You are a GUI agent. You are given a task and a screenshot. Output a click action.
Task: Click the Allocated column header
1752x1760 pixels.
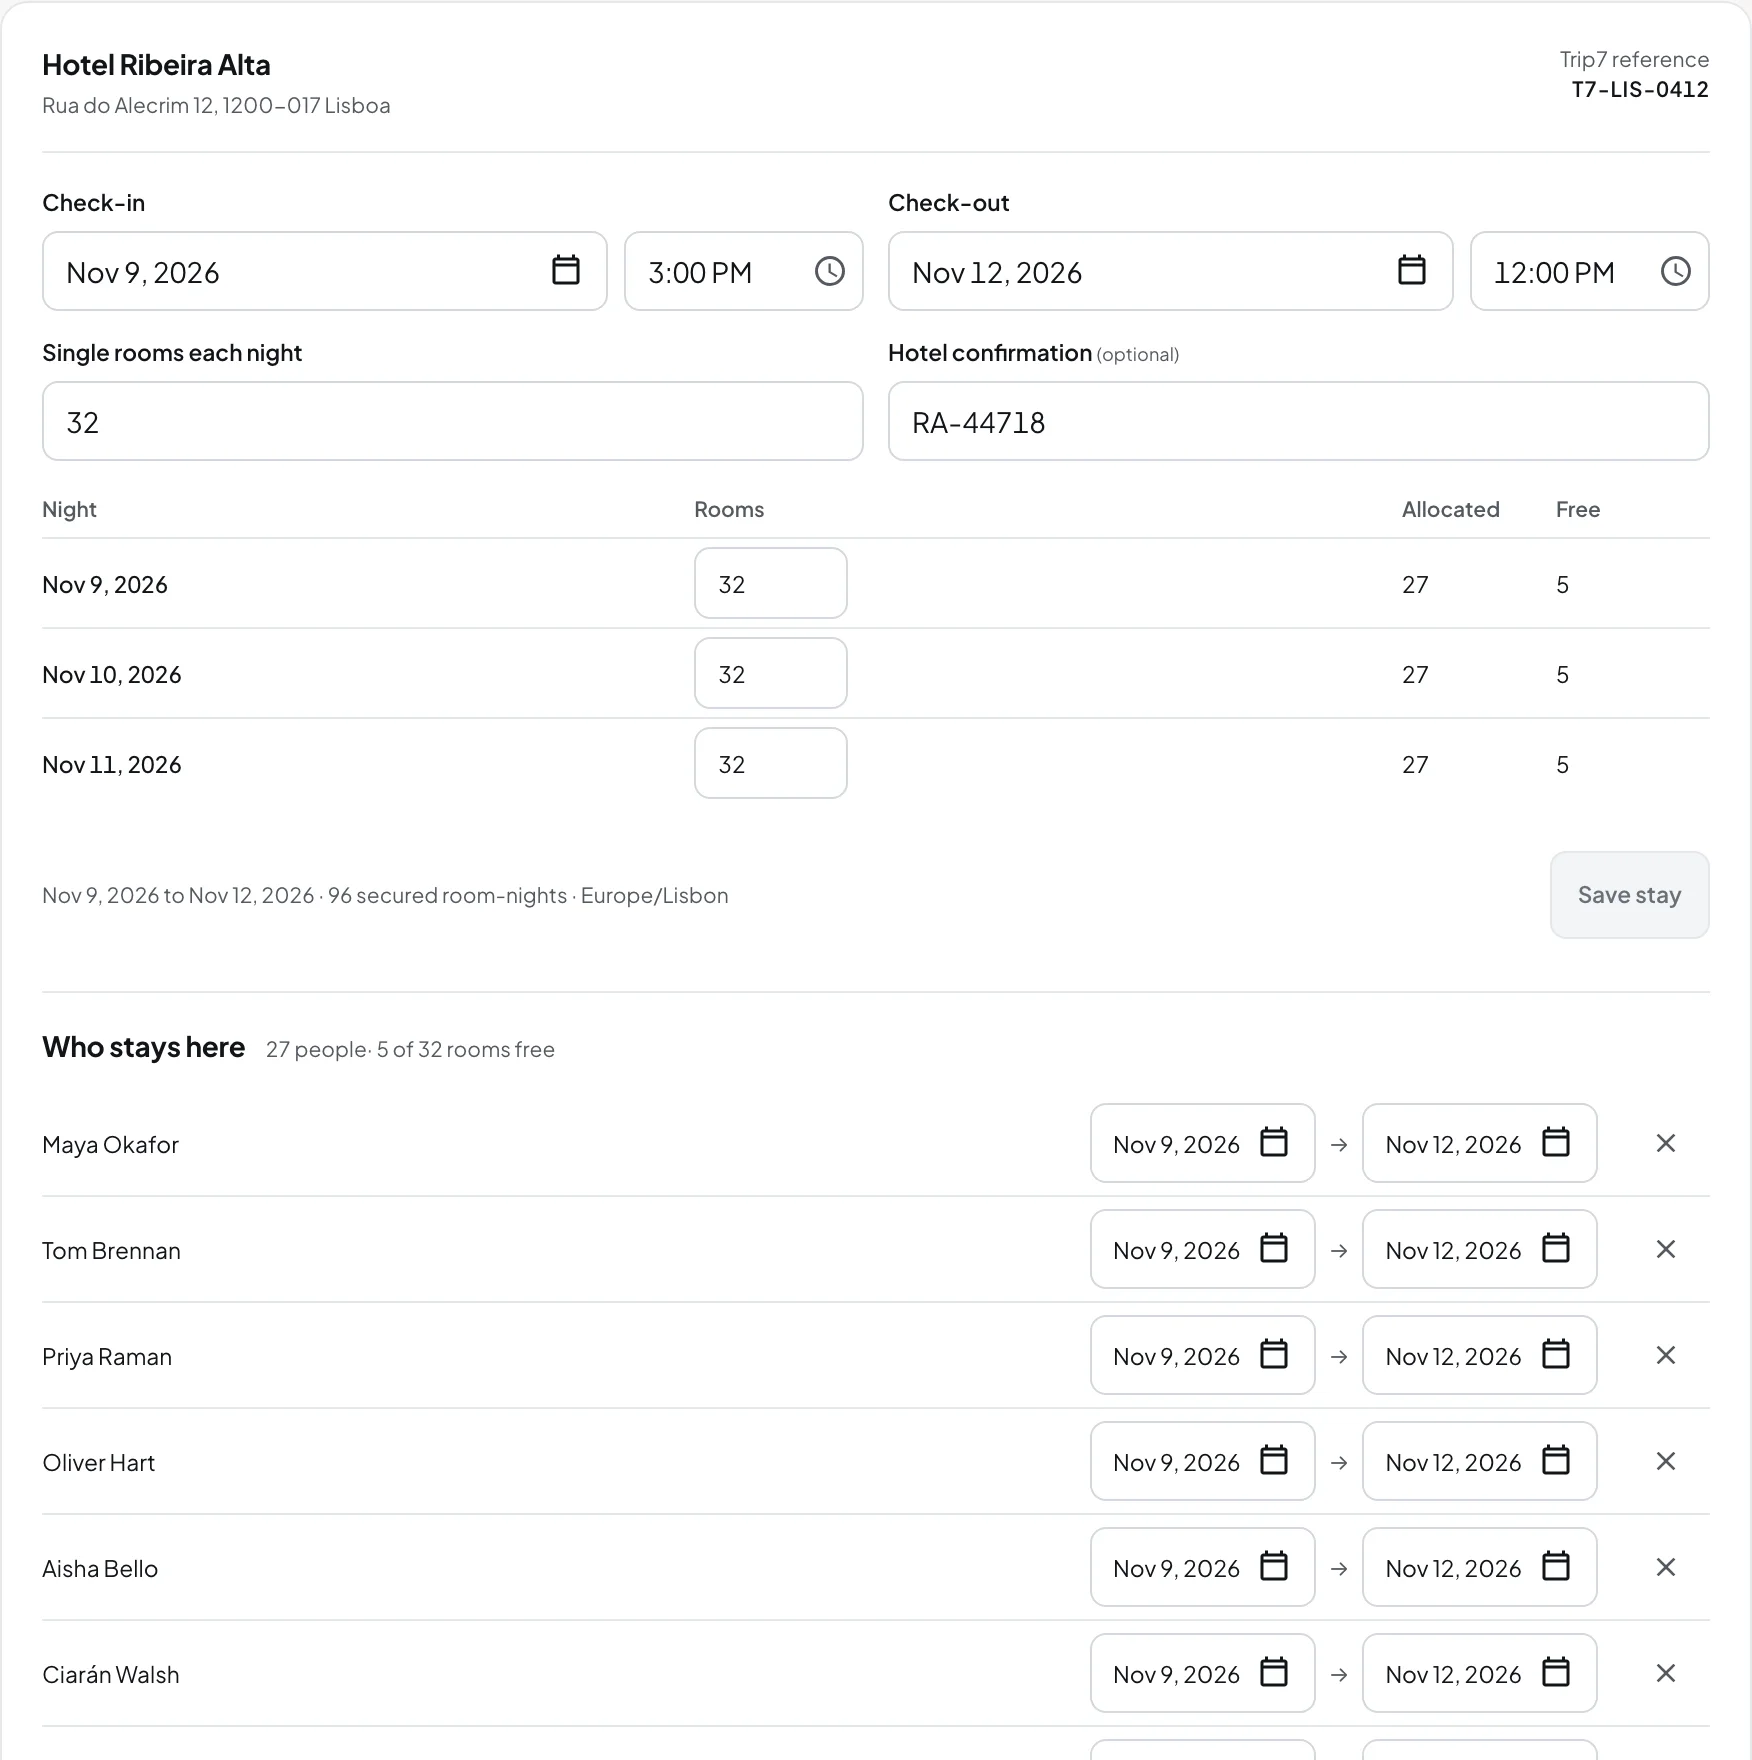tap(1450, 510)
